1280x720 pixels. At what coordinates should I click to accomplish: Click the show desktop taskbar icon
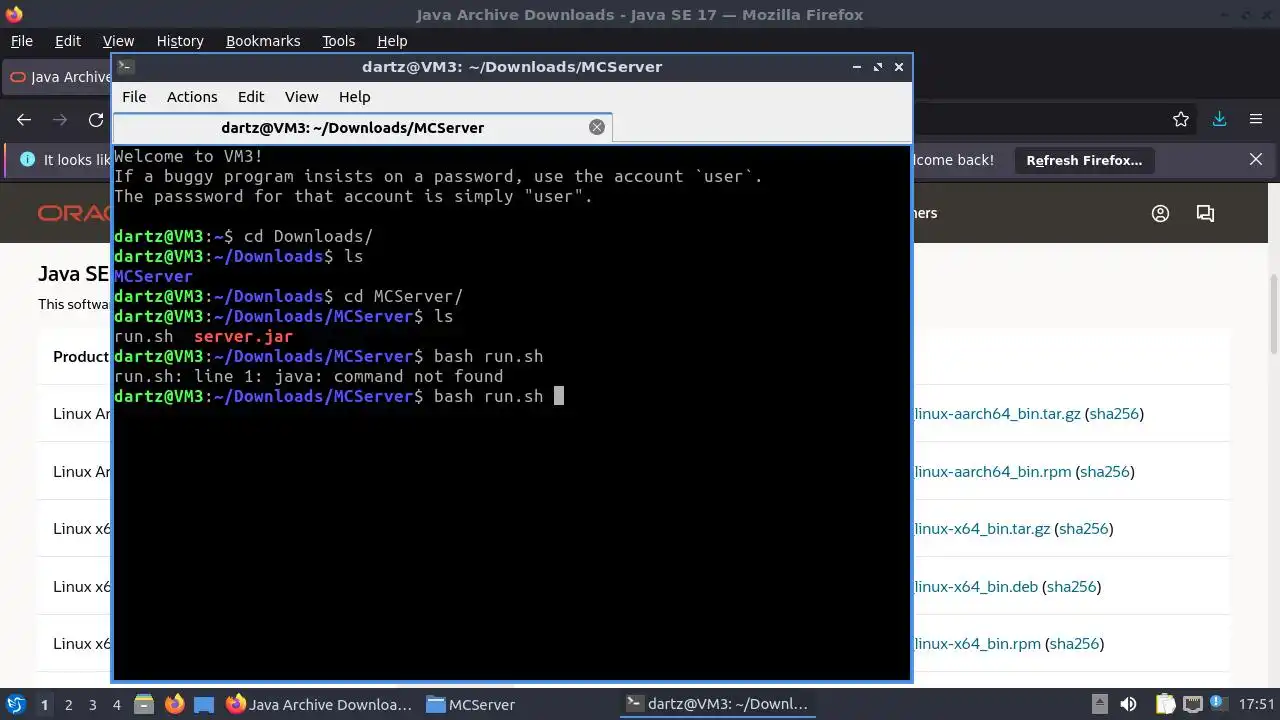(x=204, y=704)
